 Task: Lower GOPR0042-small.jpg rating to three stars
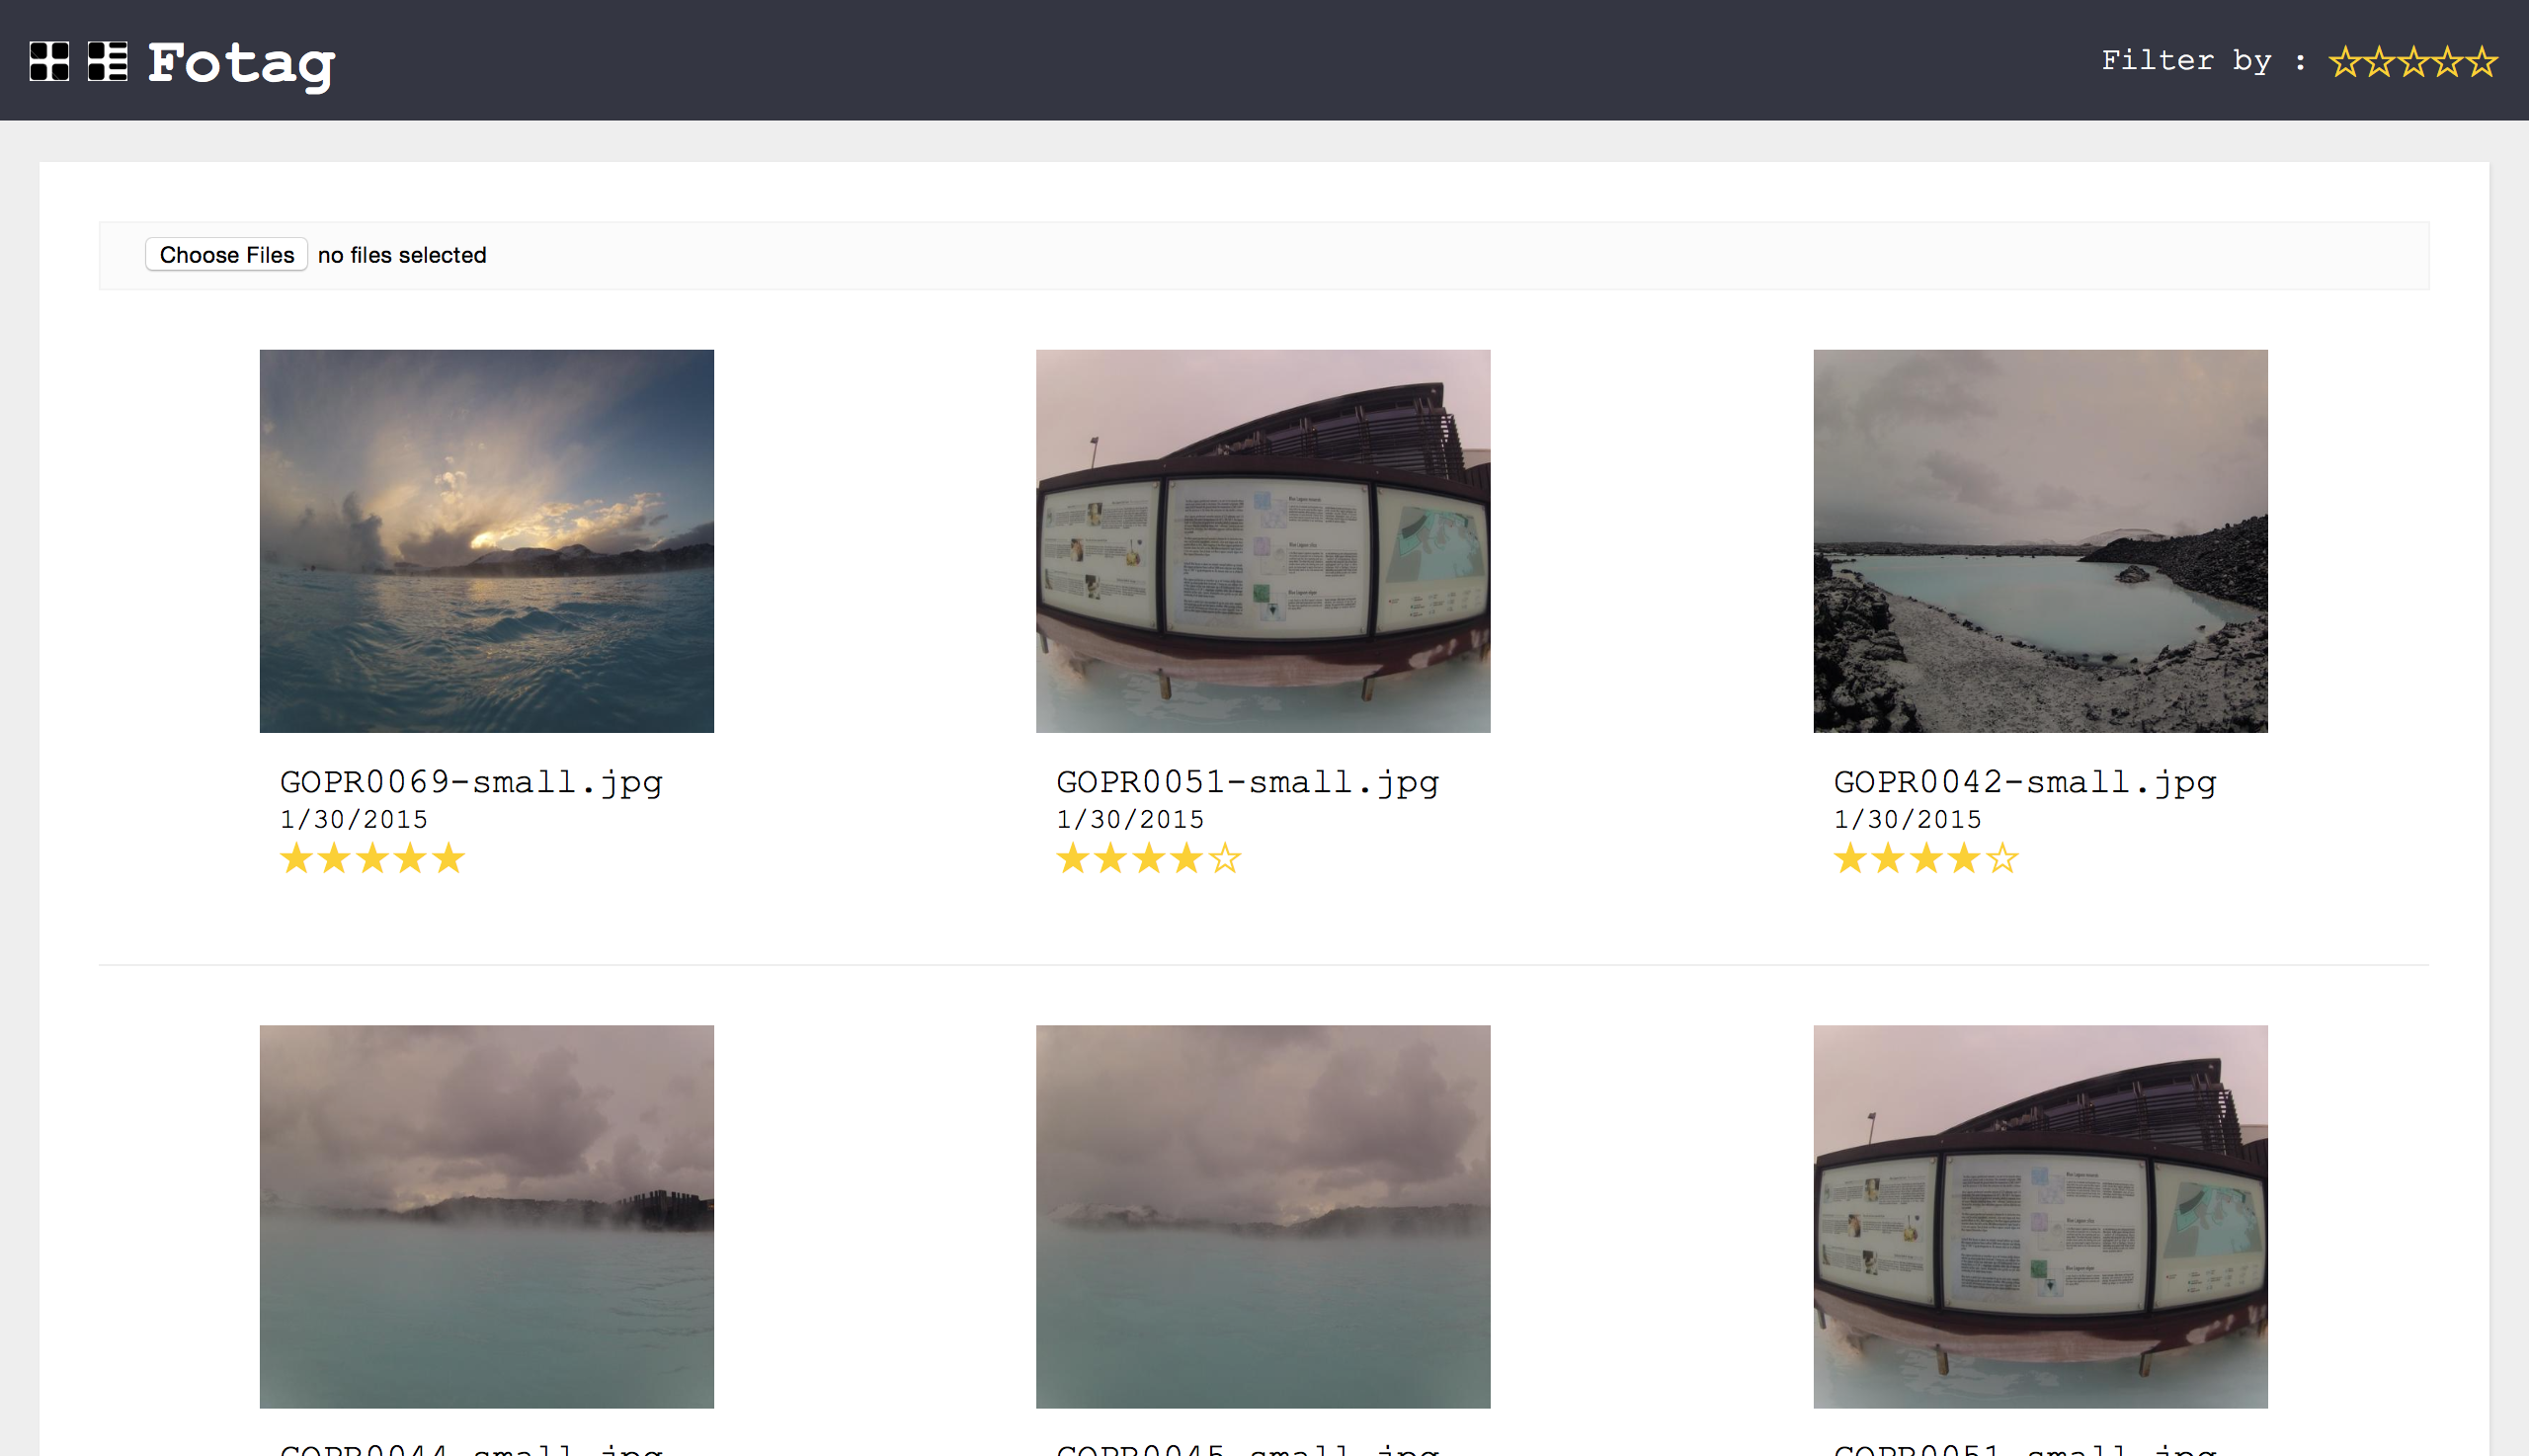[1926, 858]
